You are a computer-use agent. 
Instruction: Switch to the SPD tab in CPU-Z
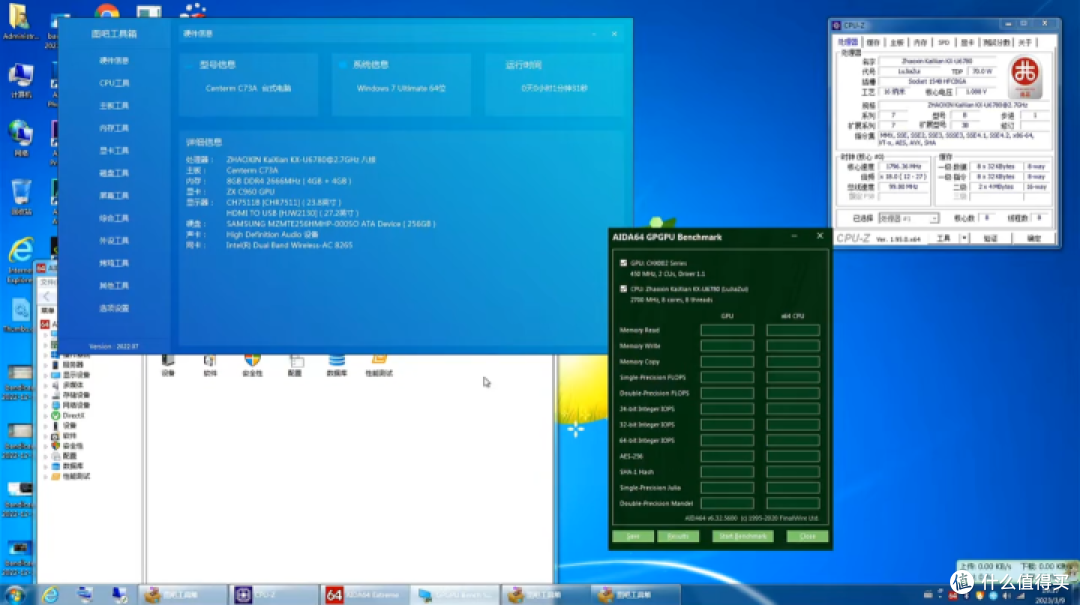point(944,43)
